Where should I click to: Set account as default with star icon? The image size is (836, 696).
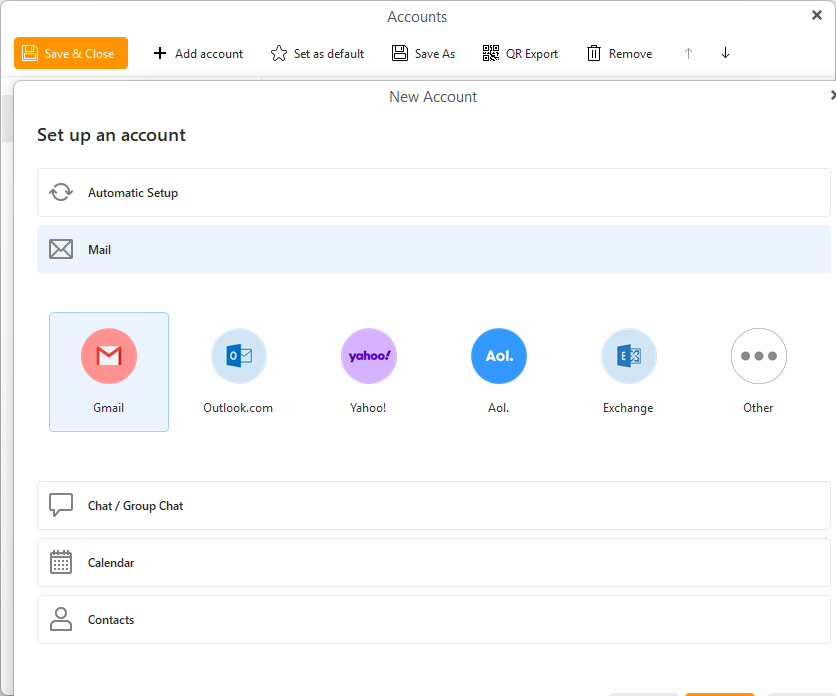[317, 53]
